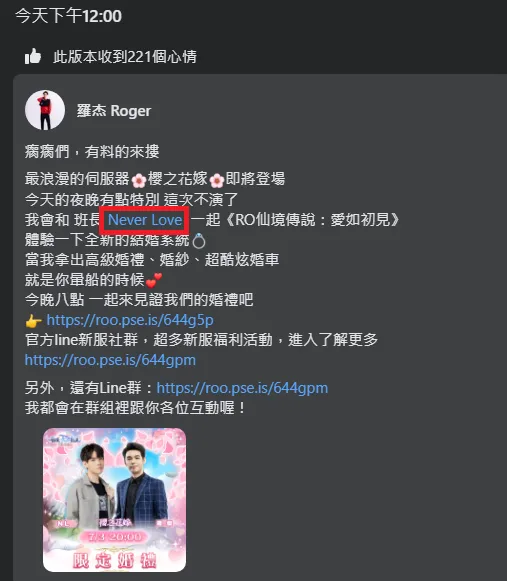Open the Never Love tagged profile link
The width and height of the screenshot is (507, 581).
click(145, 220)
